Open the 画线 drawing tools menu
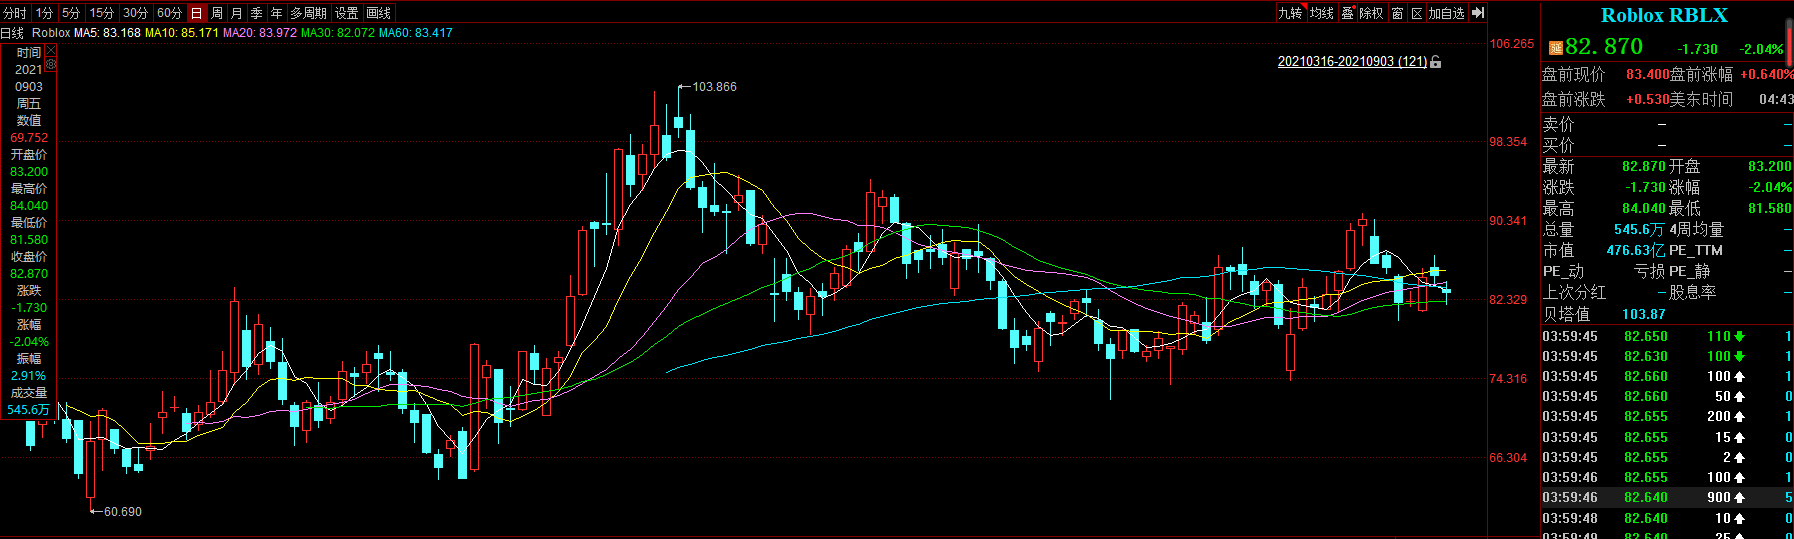Viewport: 1794px width, 539px height. [x=379, y=13]
